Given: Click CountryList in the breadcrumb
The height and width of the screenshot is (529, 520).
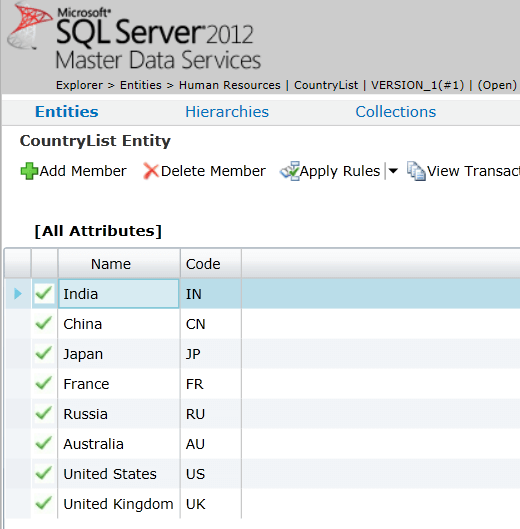Looking at the screenshot, I should point(326,85).
